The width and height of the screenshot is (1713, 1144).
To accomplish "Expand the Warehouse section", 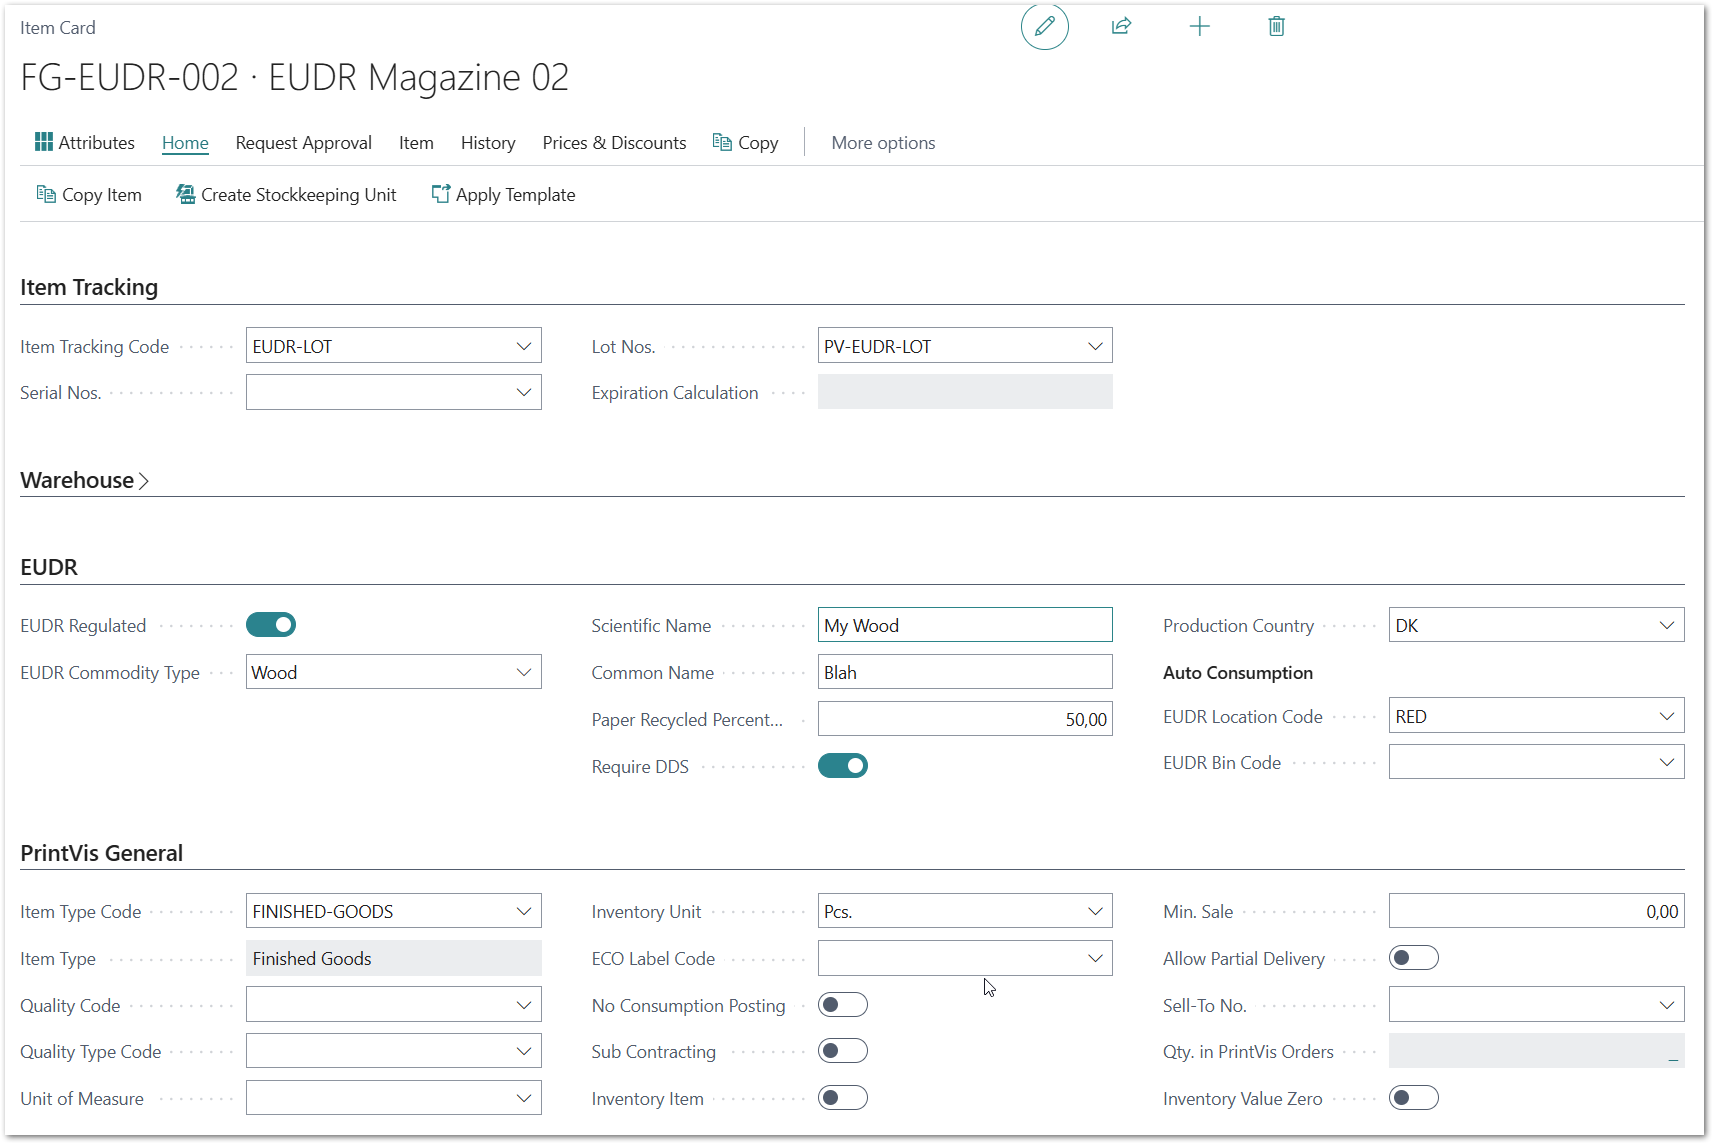I will click(85, 480).
